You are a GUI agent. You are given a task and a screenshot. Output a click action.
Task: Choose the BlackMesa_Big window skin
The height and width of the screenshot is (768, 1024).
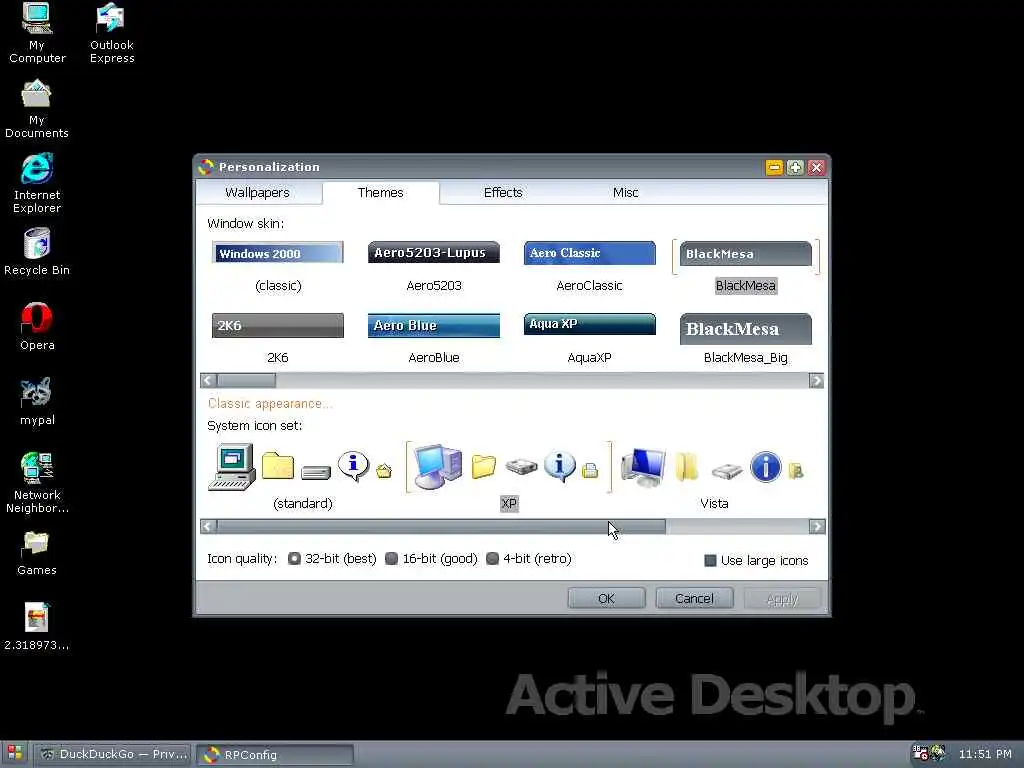(x=745, y=339)
